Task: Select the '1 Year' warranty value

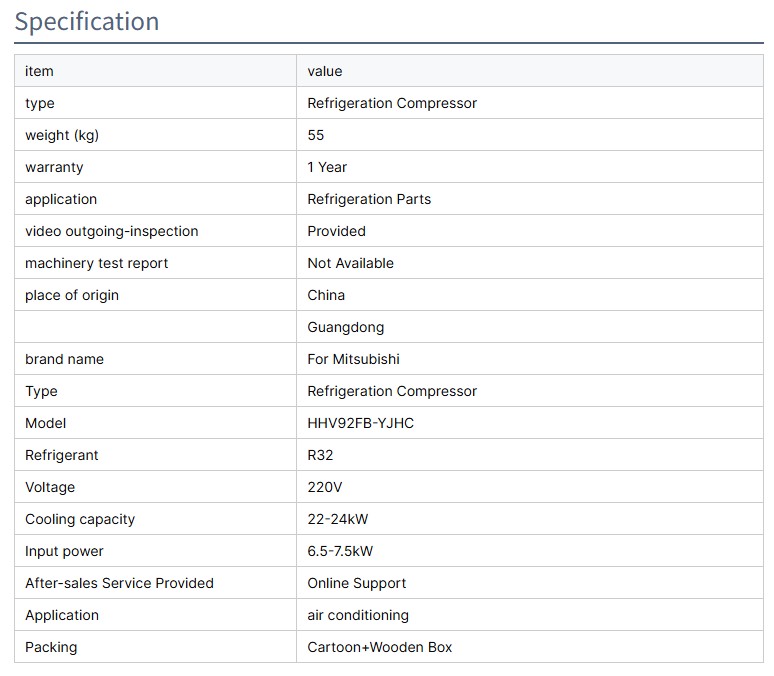Action: coord(328,167)
